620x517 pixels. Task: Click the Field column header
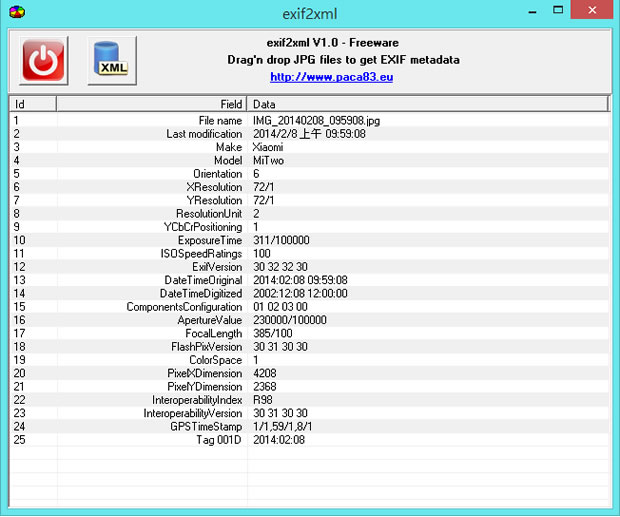coord(152,104)
